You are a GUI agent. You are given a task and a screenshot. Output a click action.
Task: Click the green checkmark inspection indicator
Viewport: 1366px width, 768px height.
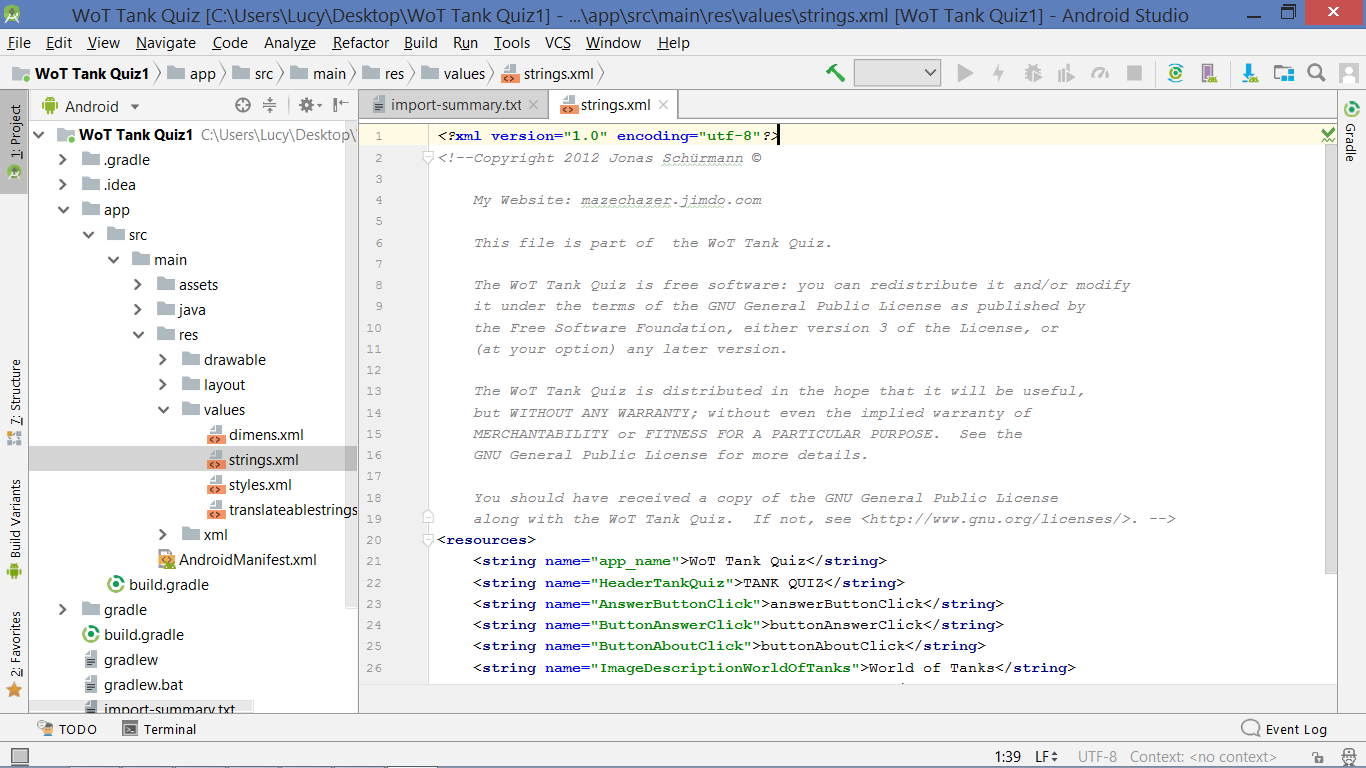pos(1328,134)
